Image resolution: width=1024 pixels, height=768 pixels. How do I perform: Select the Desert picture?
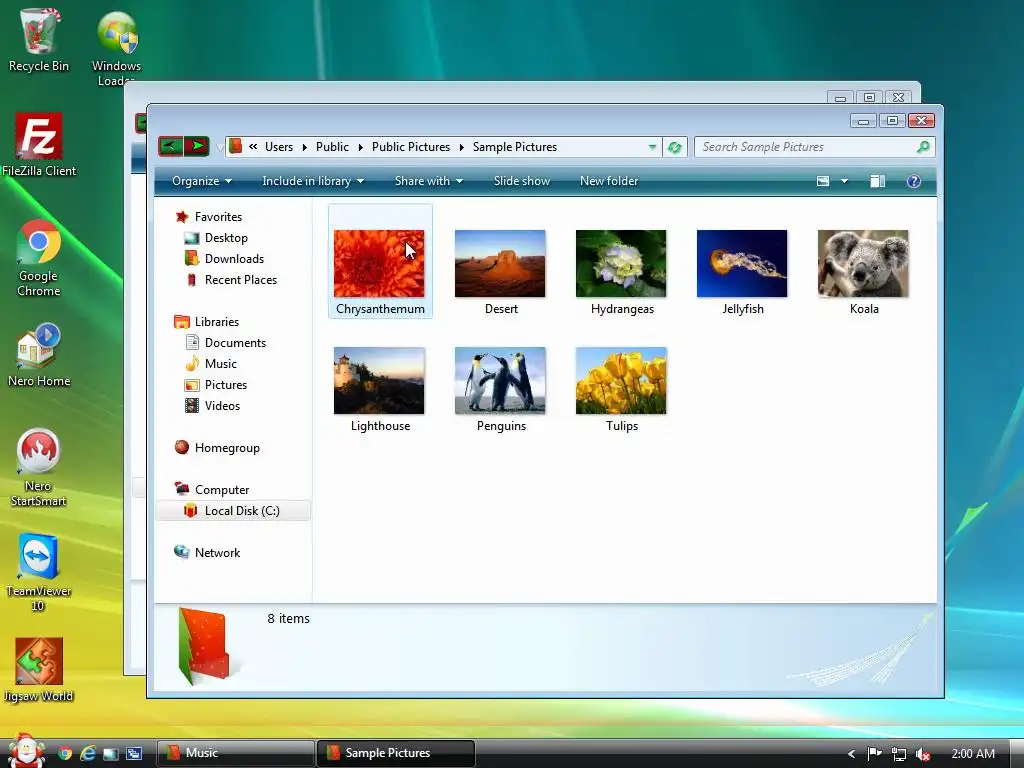[500, 263]
